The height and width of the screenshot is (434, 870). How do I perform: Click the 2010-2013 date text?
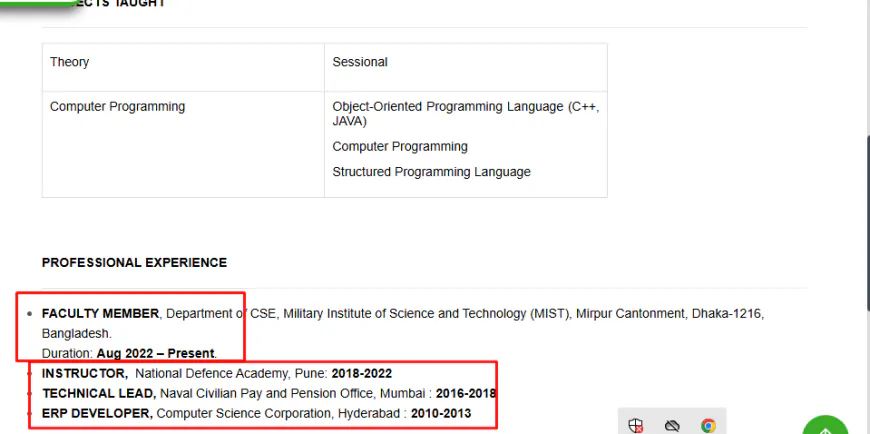pos(441,413)
